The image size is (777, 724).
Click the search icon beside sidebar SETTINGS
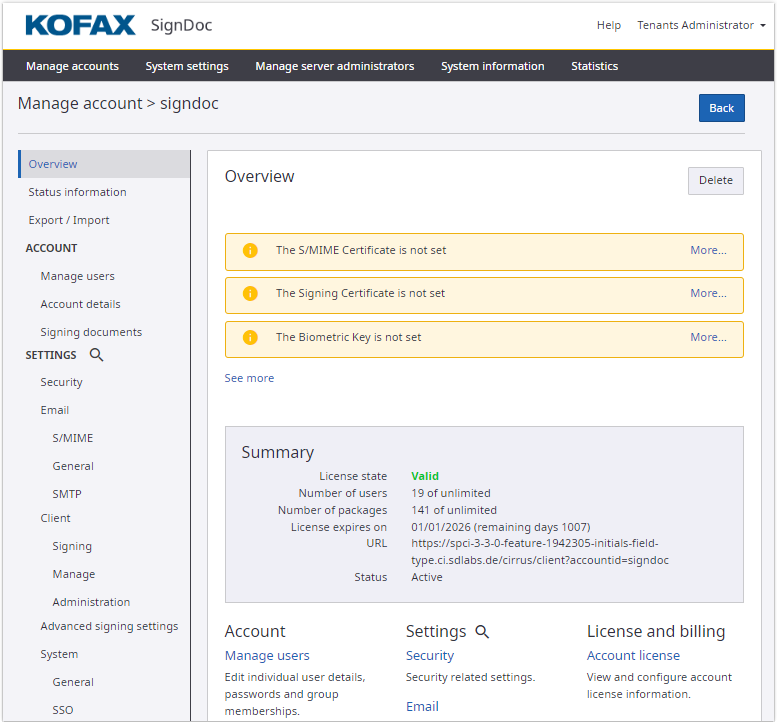pos(96,355)
